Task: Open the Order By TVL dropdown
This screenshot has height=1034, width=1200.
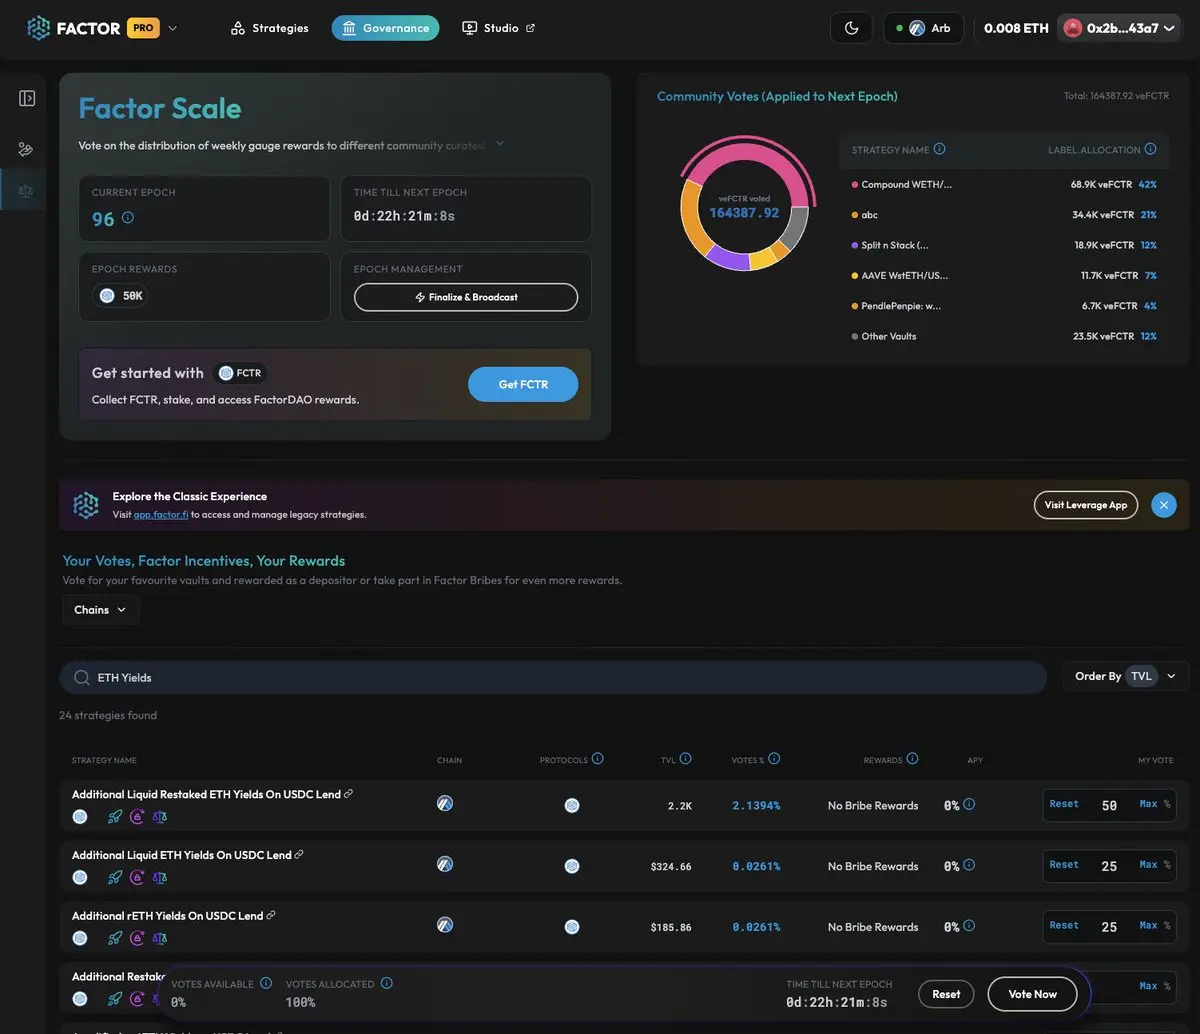Action: pyautogui.click(x=1126, y=676)
